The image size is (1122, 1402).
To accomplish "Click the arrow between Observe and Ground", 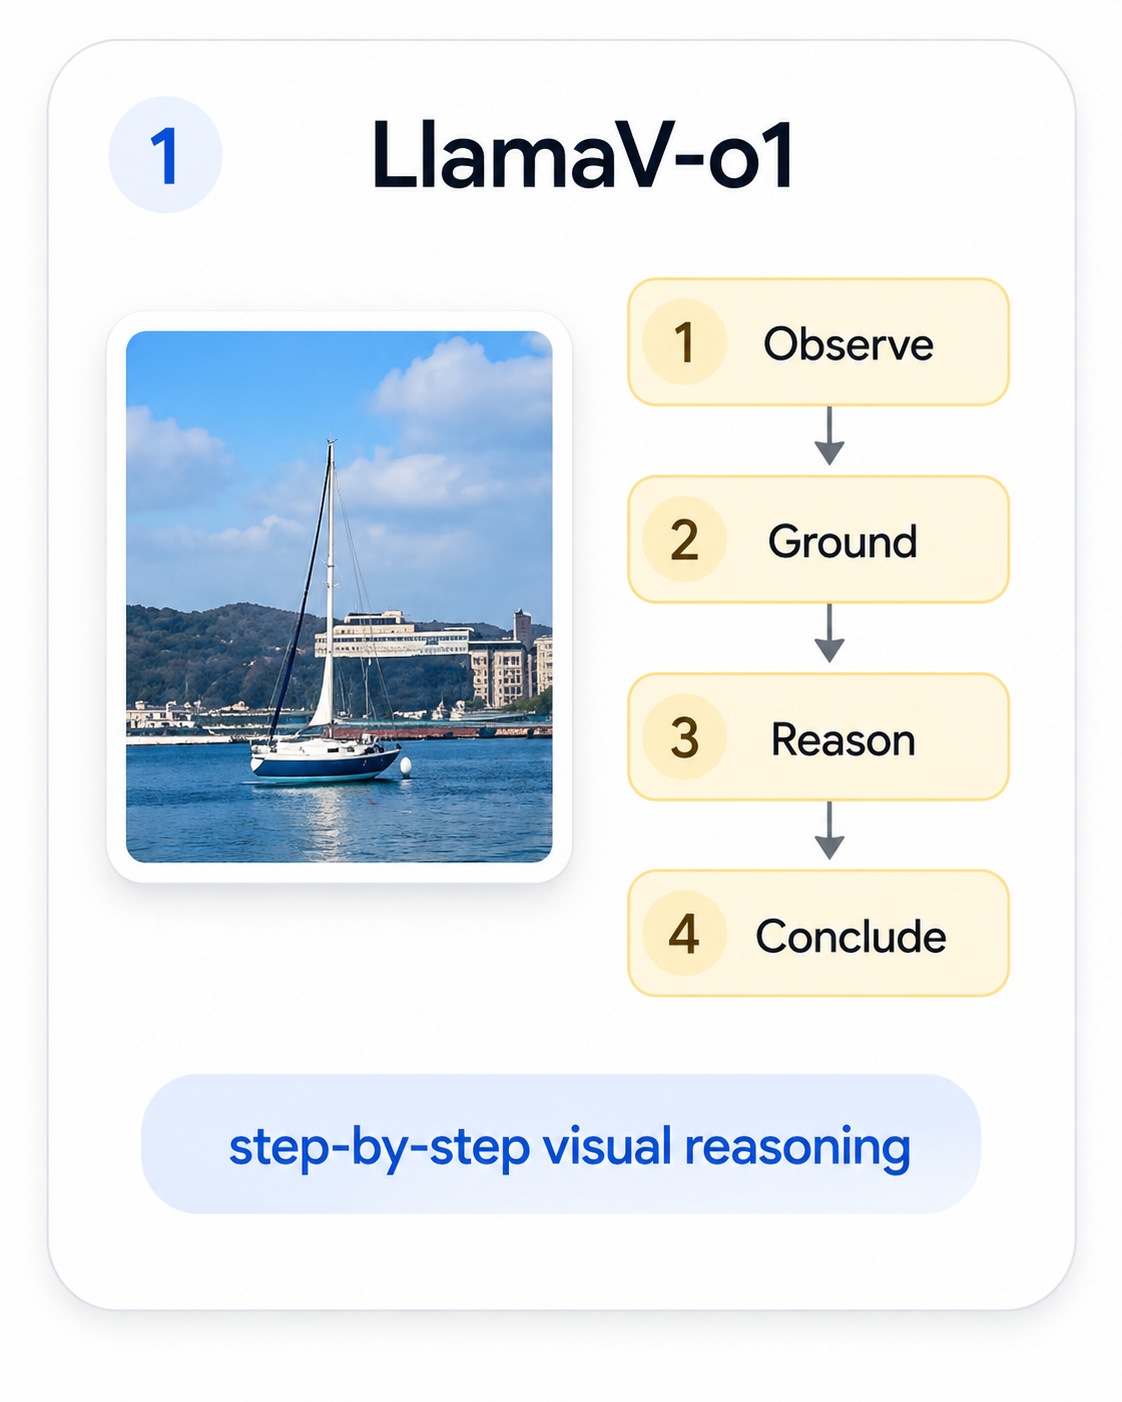I will click(x=829, y=437).
